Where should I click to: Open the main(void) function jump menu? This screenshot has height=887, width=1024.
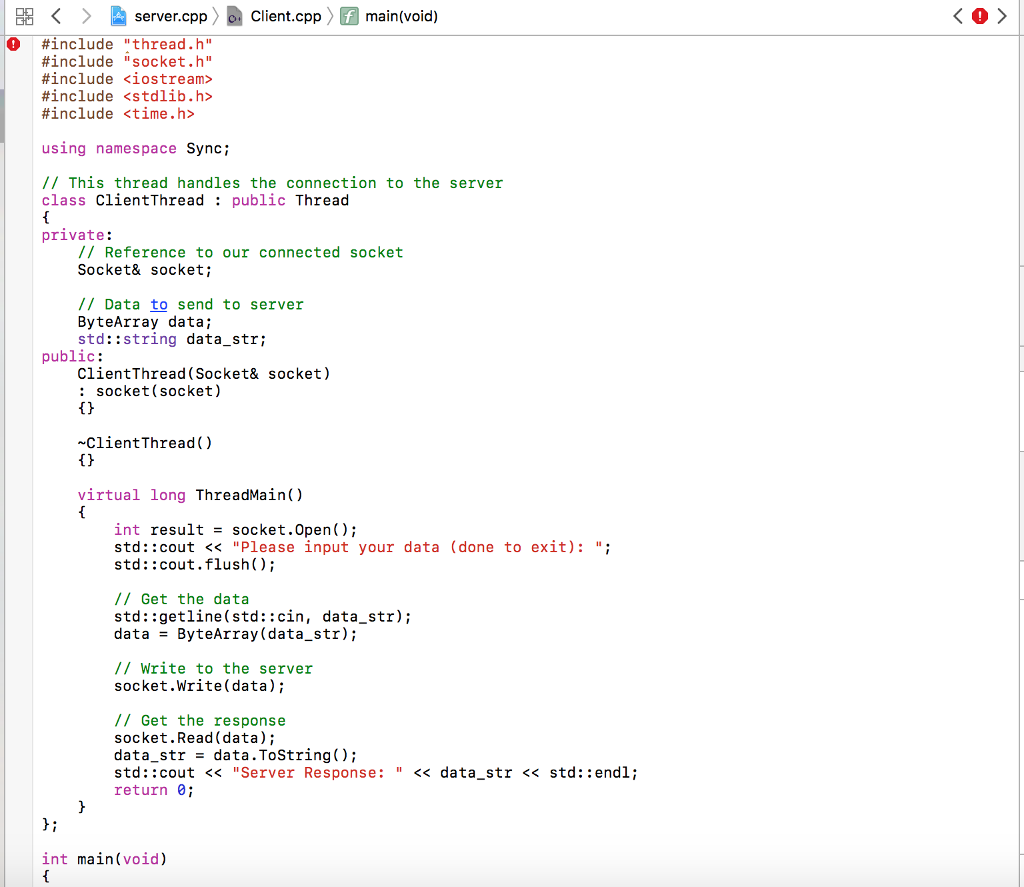click(401, 16)
